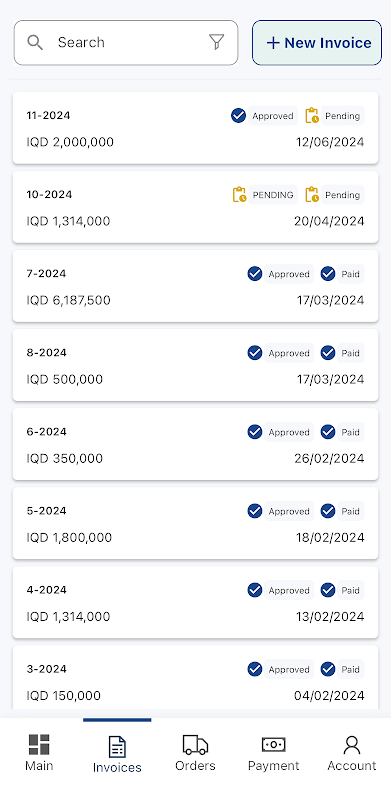The width and height of the screenshot is (391, 800).
Task: Open invoice 6-2024 dated 26/02/2024
Action: click(x=196, y=444)
